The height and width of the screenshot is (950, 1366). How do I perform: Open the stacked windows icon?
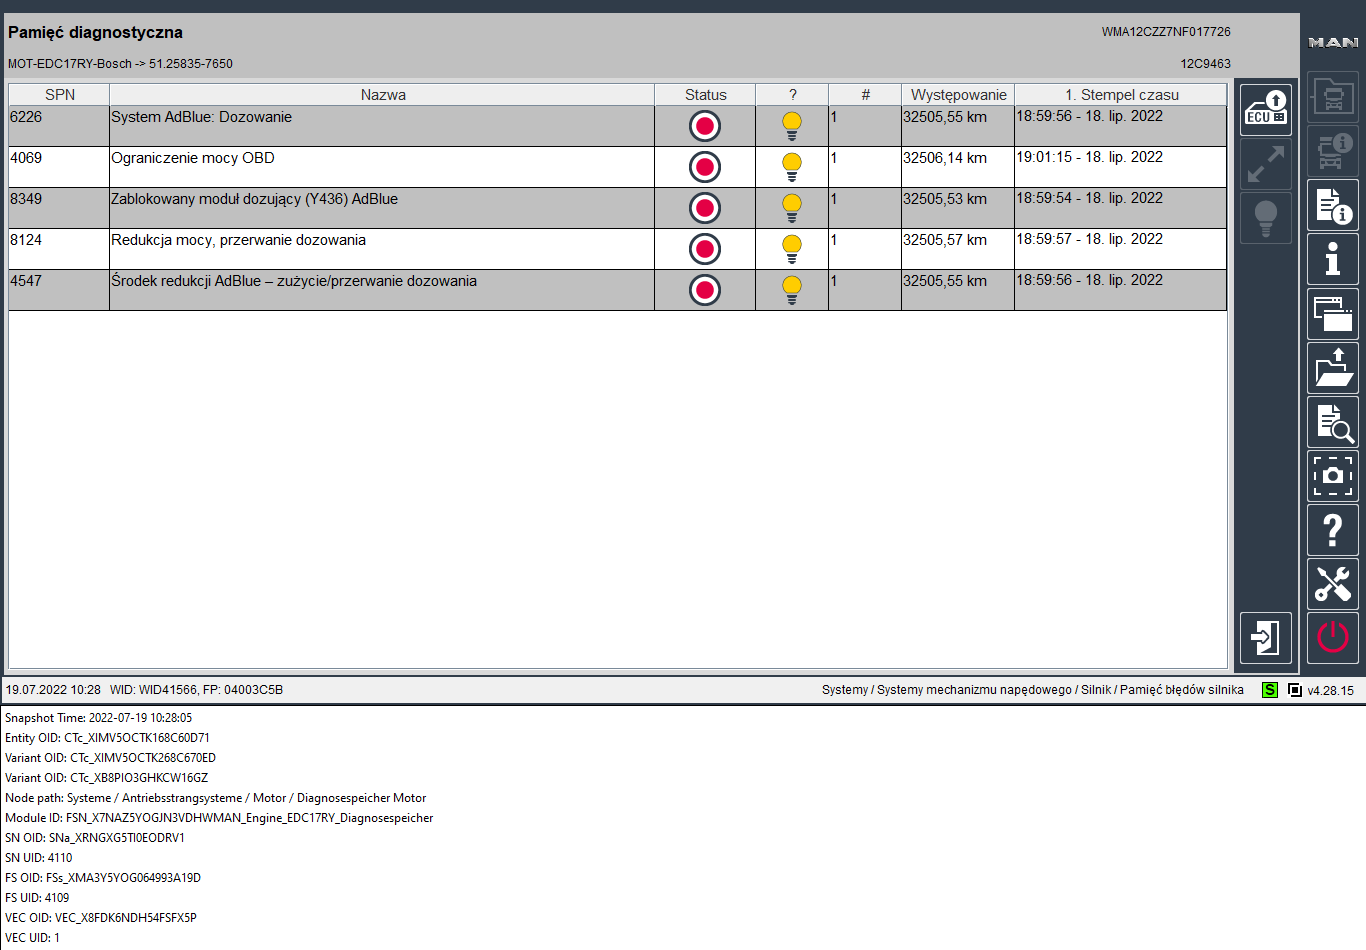tap(1333, 313)
